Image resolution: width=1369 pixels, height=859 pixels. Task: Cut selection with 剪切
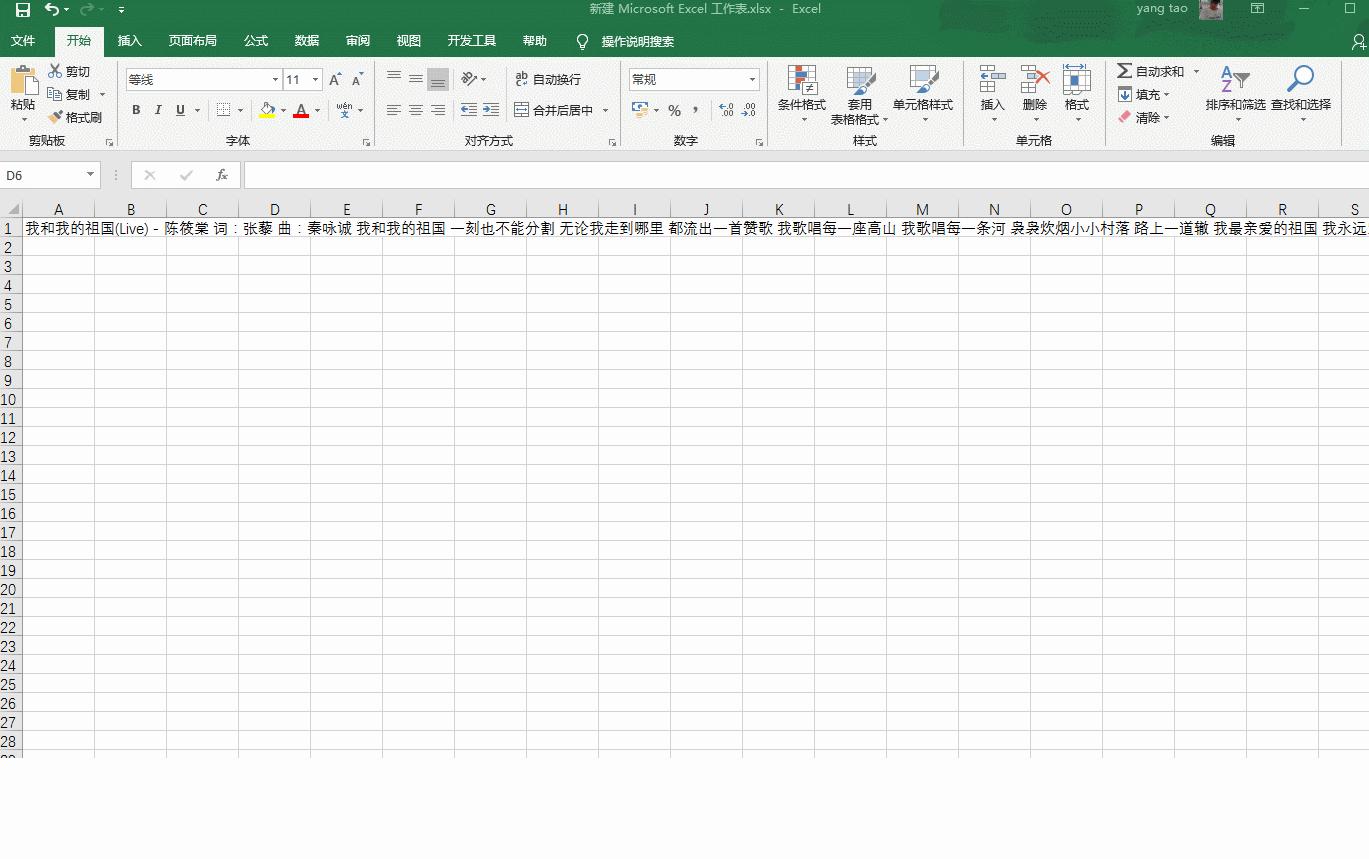(x=69, y=72)
